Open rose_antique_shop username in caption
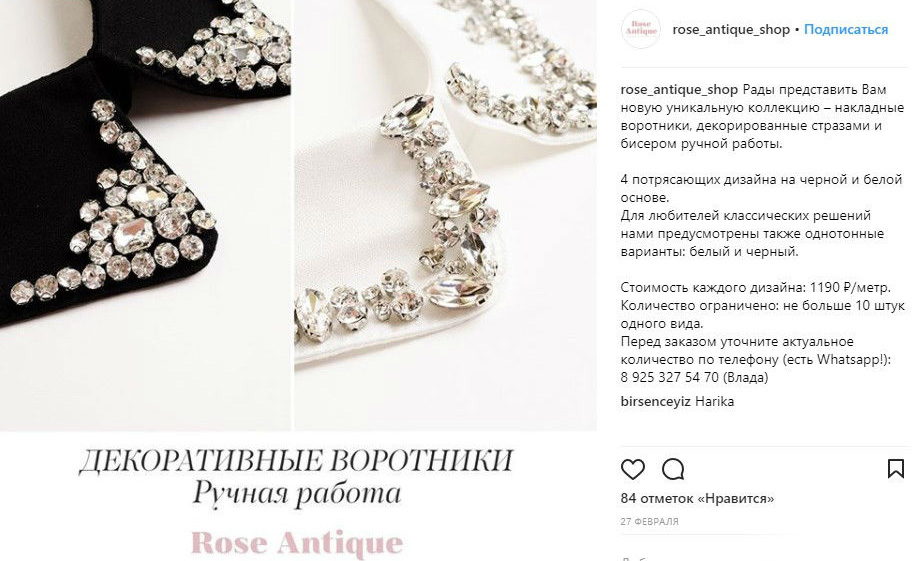Image resolution: width=913 pixels, height=561 pixels. [679, 90]
